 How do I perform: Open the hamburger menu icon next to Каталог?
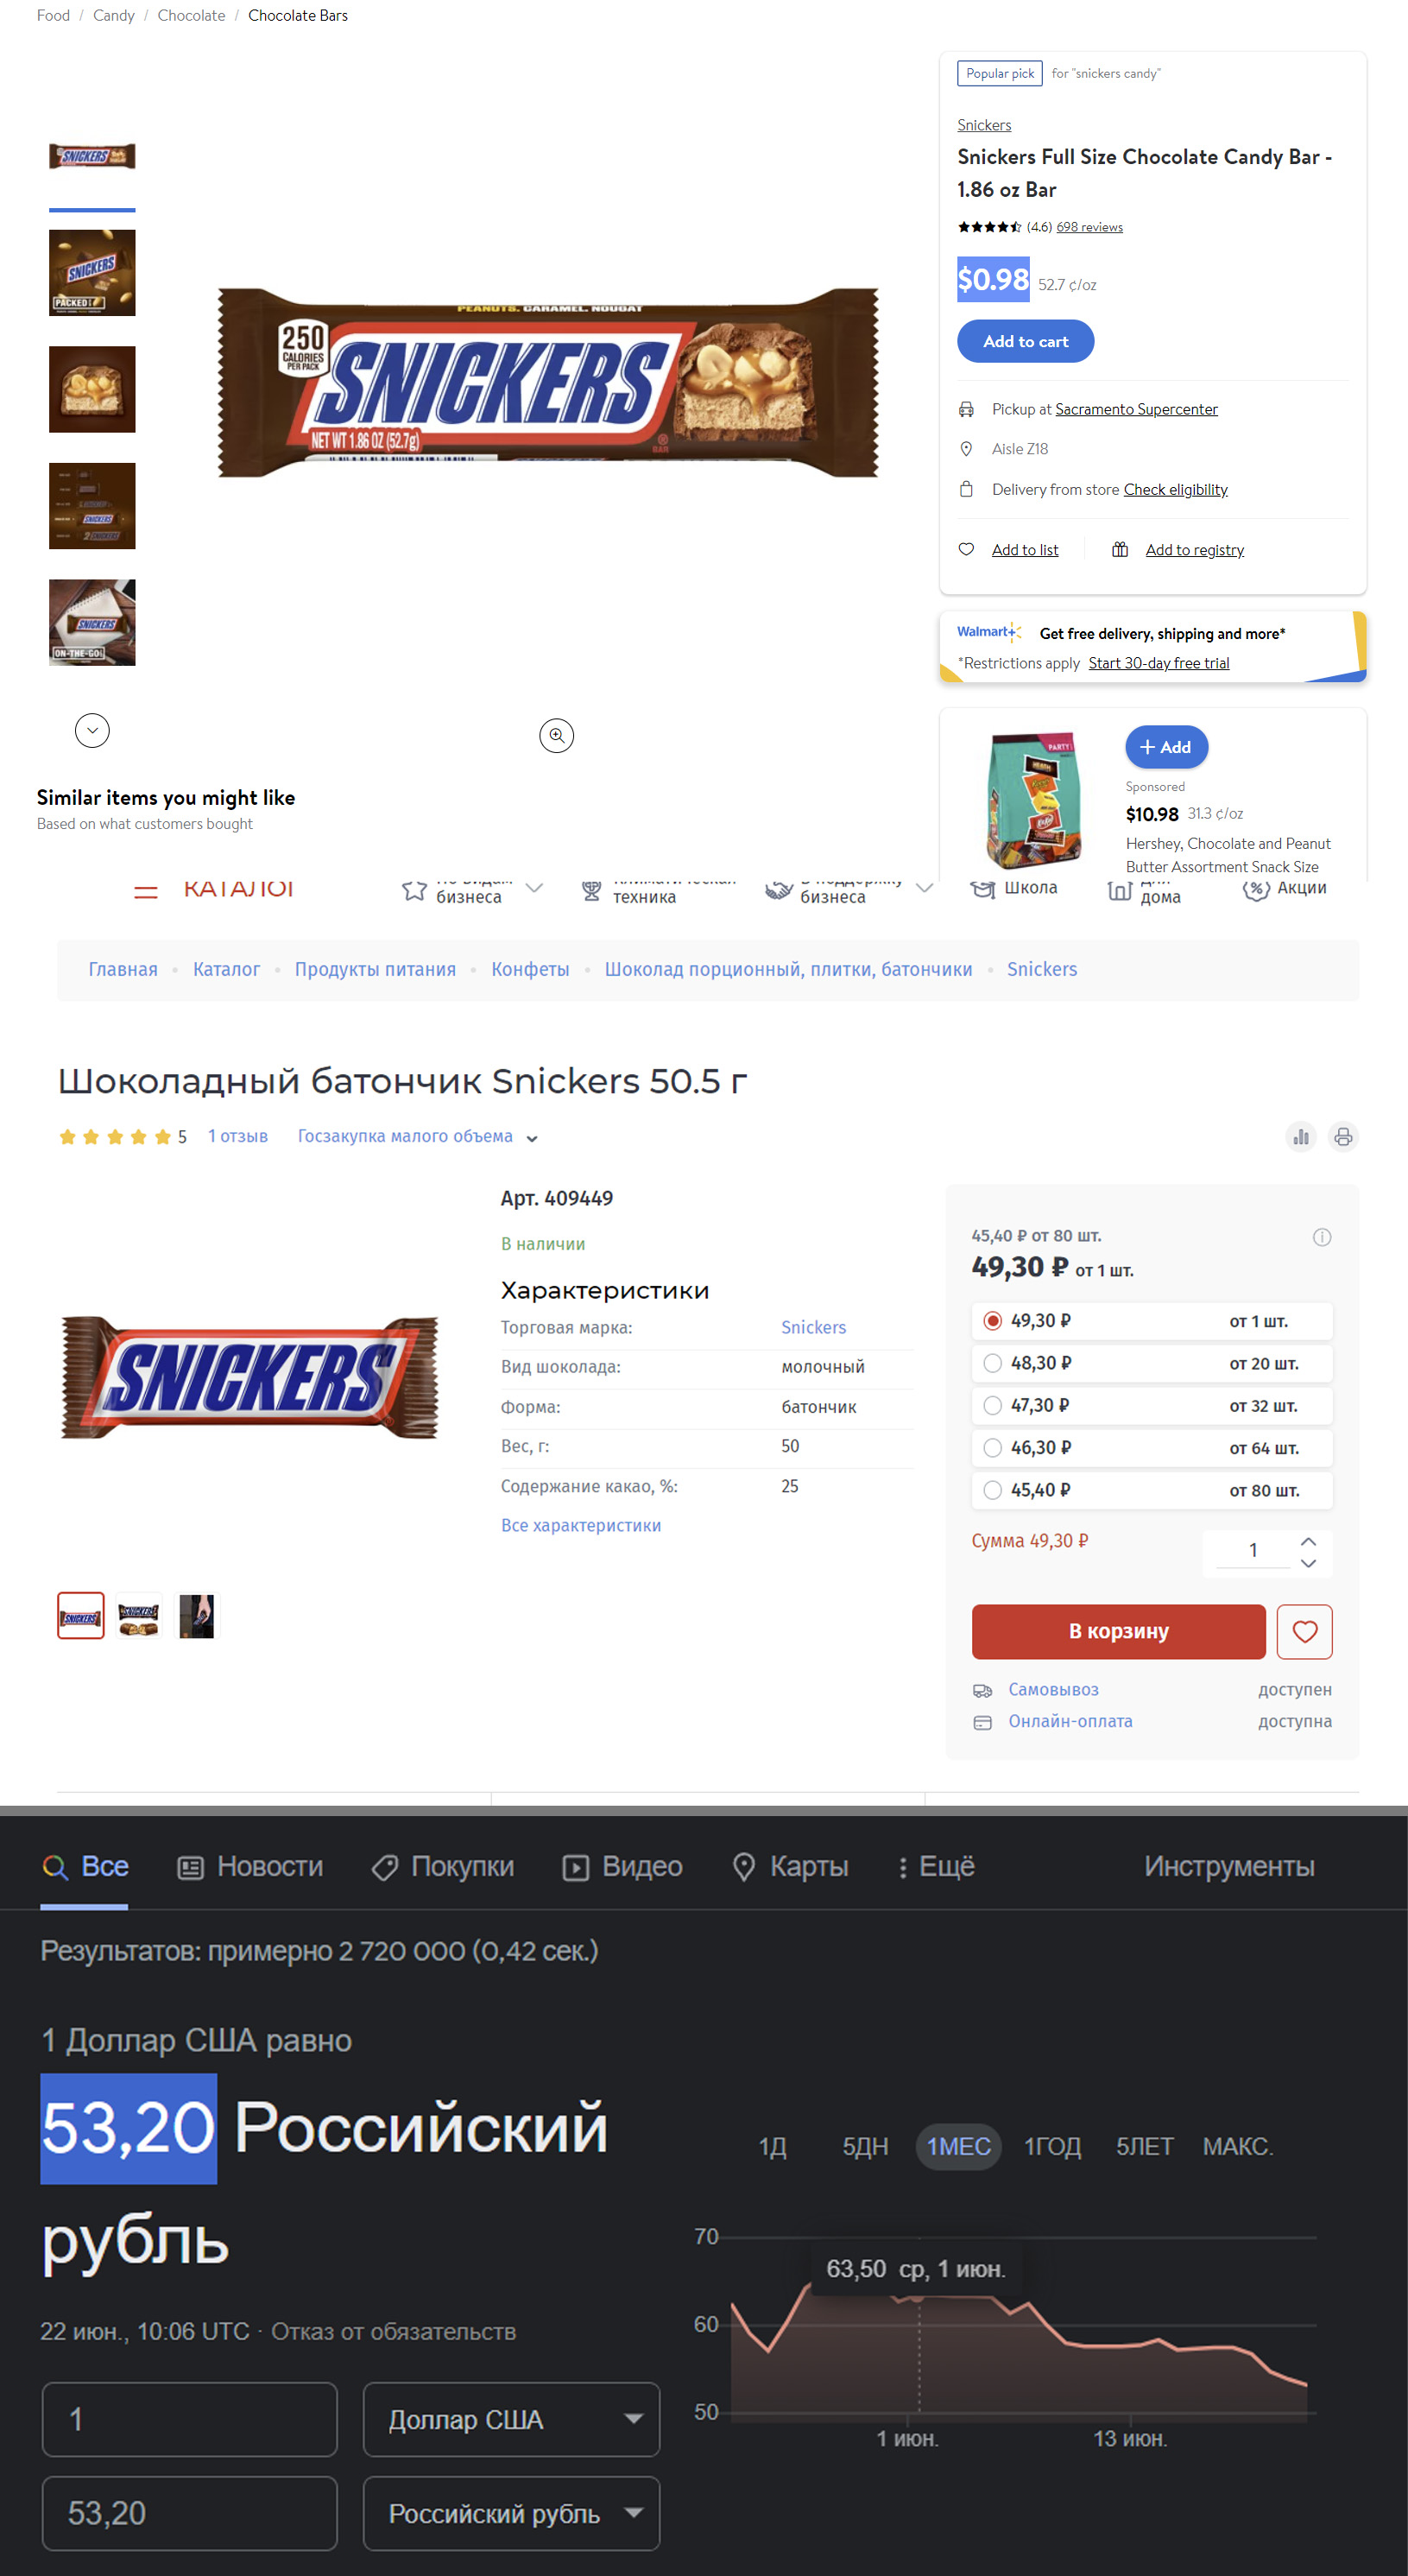(x=146, y=891)
